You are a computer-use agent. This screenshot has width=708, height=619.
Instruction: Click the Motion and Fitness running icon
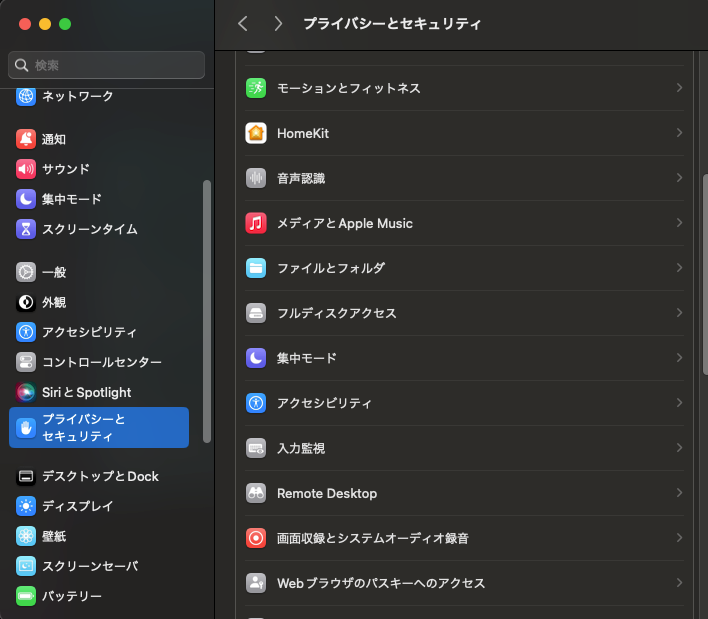point(256,88)
